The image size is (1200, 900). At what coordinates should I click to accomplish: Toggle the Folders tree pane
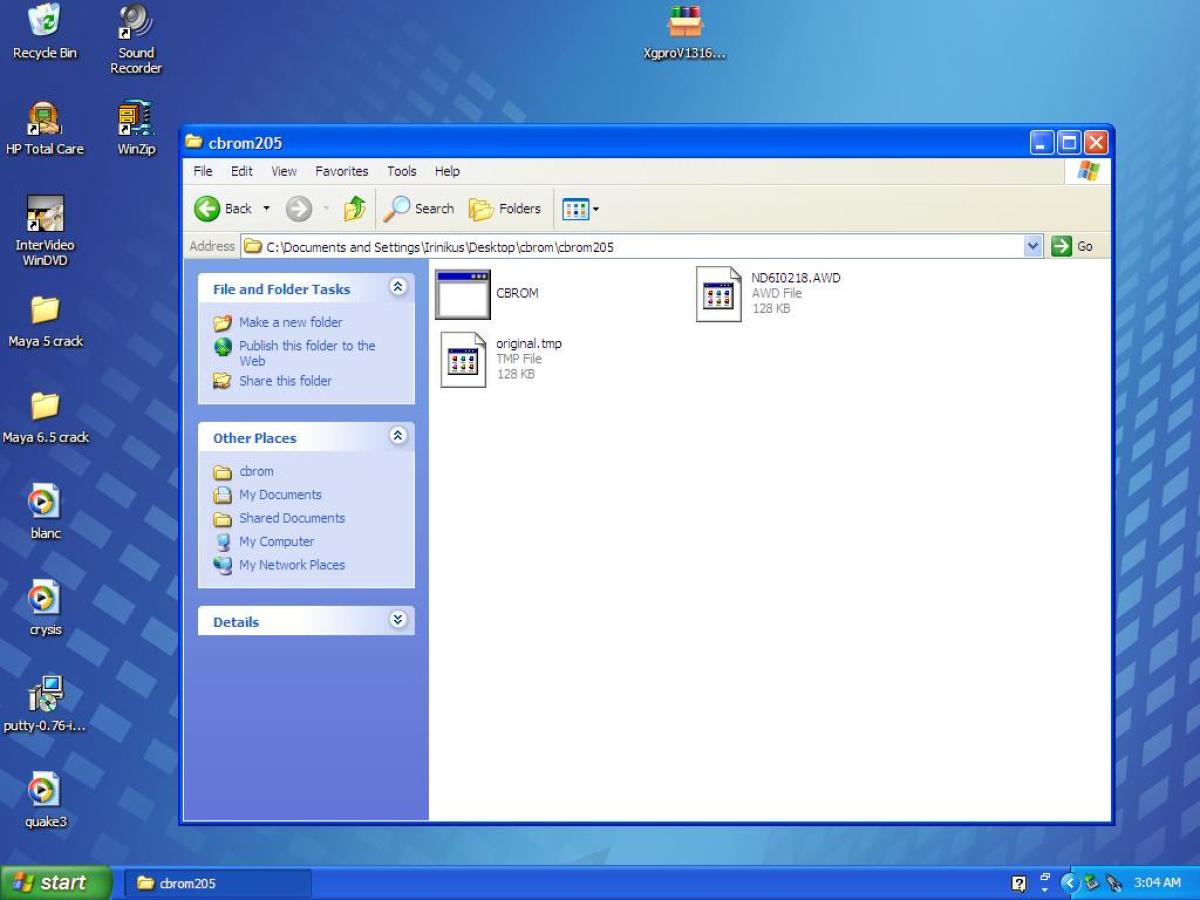tap(505, 208)
